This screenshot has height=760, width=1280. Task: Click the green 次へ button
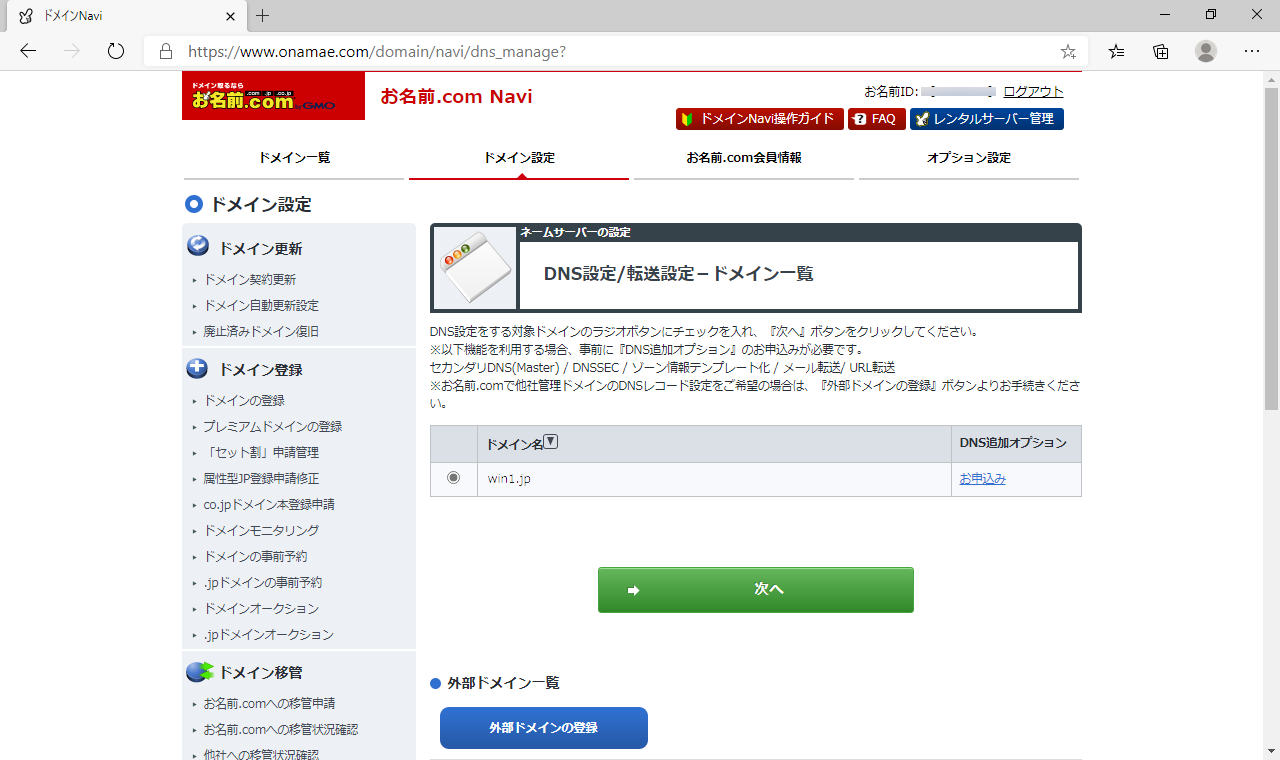click(756, 590)
